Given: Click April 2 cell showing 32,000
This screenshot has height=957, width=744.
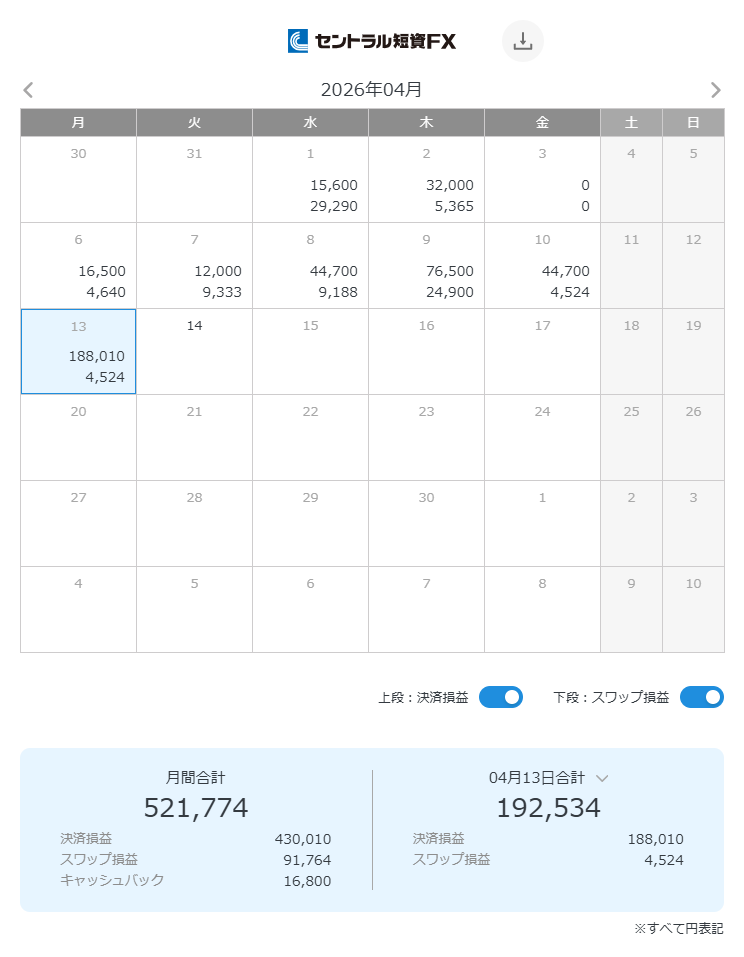Looking at the screenshot, I should [427, 180].
